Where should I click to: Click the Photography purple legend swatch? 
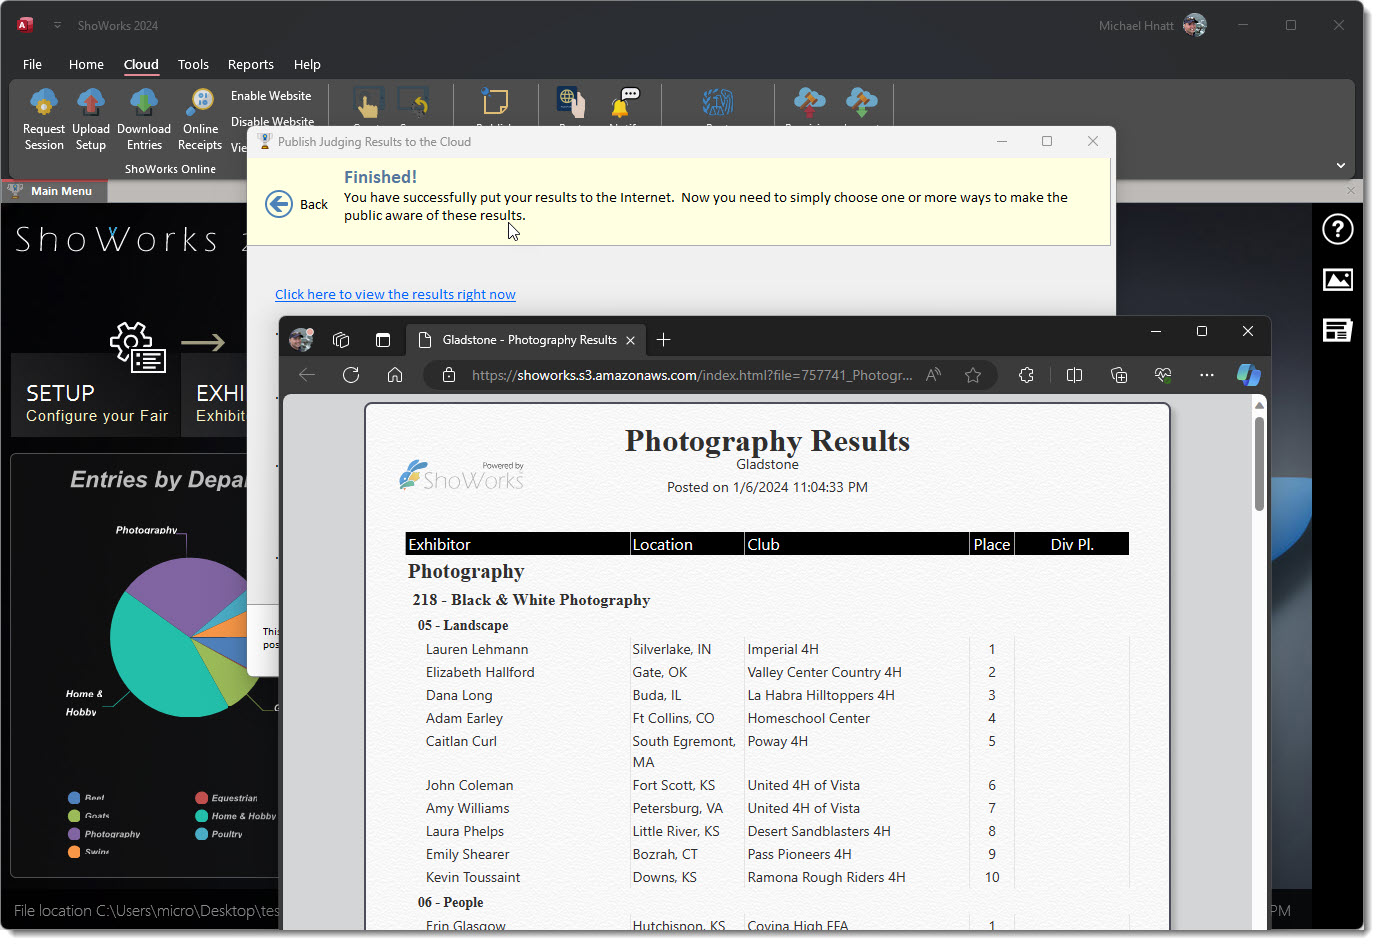tap(74, 834)
